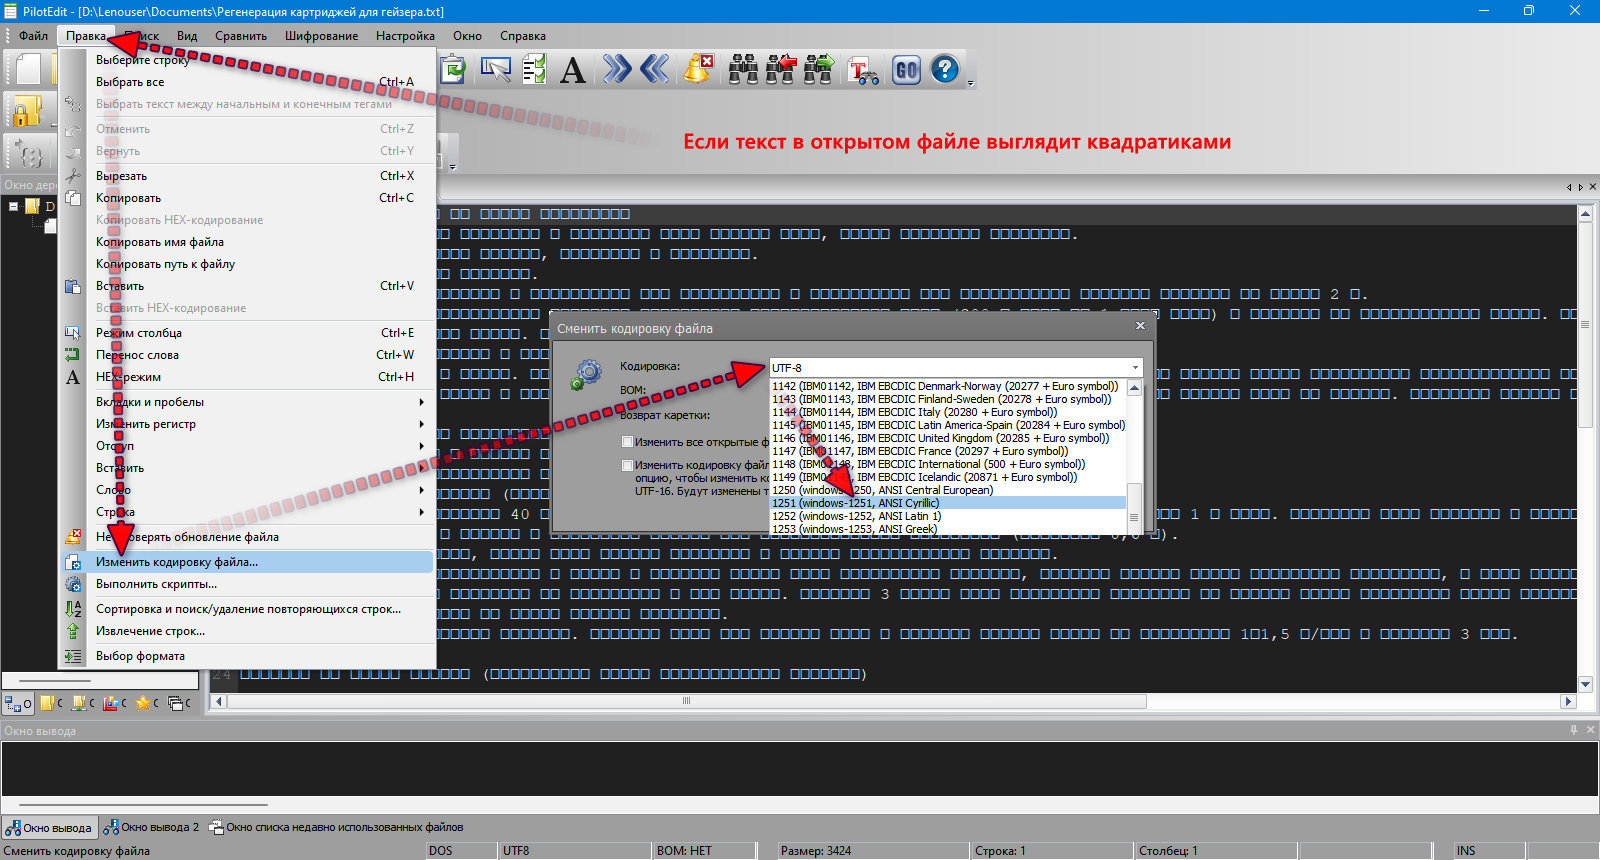The height and width of the screenshot is (860, 1600).
Task: Click the blue GO button icon
Action: point(906,69)
